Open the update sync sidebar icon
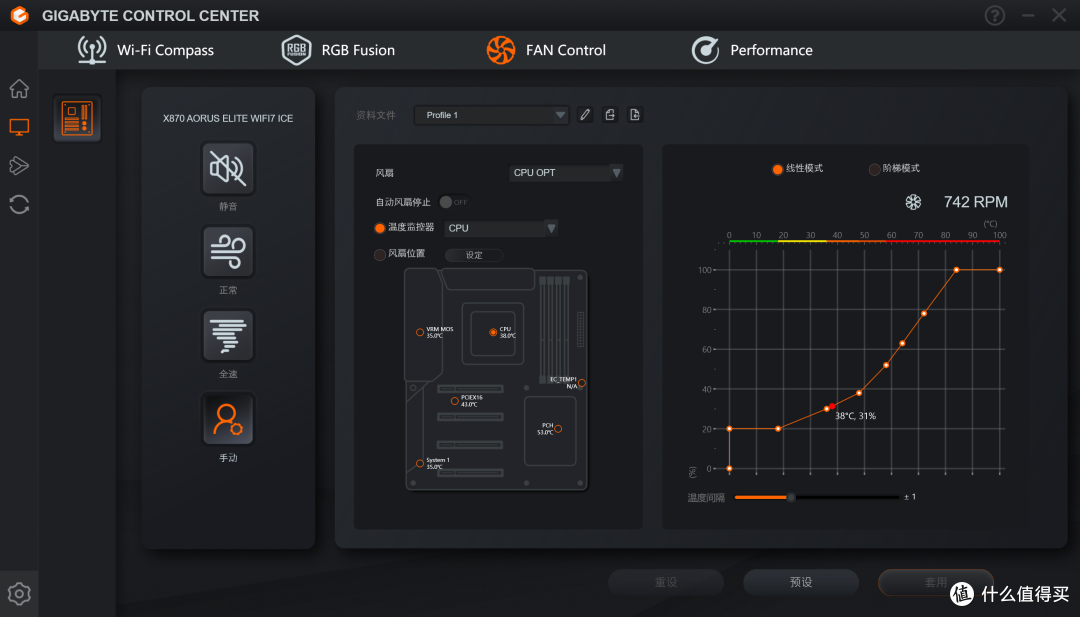The width and height of the screenshot is (1080, 617). tap(19, 205)
